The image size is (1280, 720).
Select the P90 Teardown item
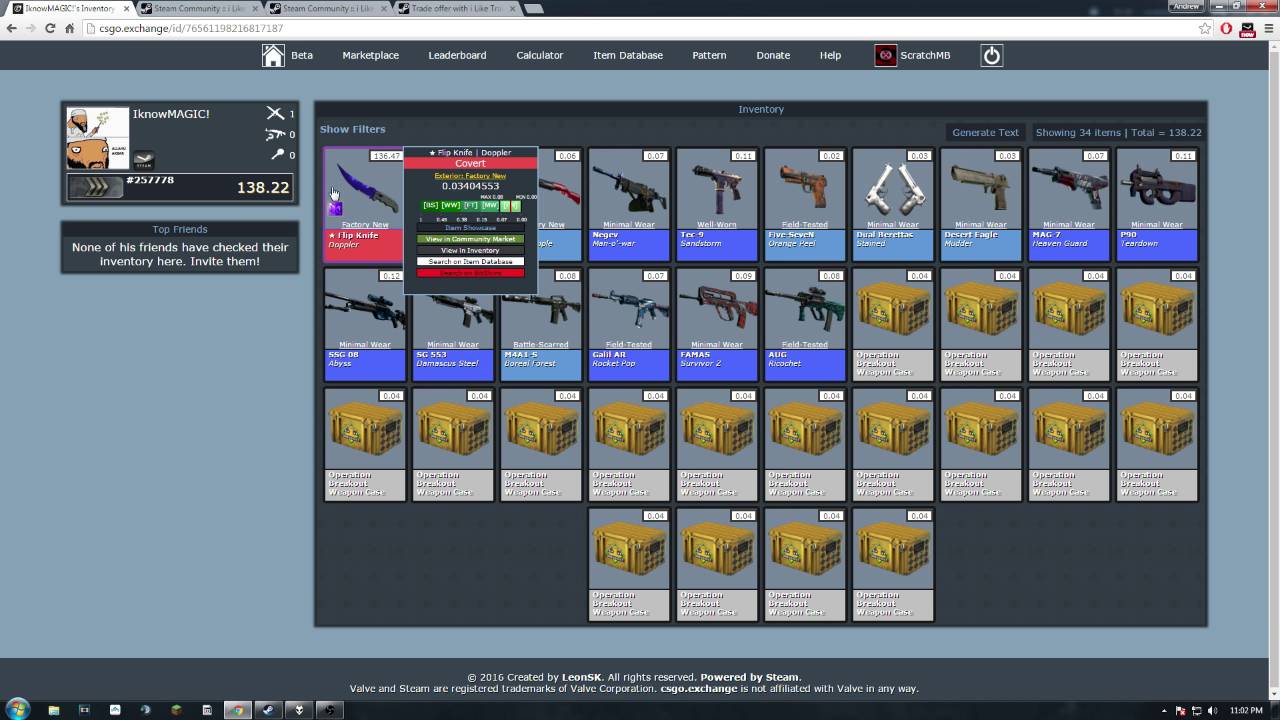(x=1156, y=204)
